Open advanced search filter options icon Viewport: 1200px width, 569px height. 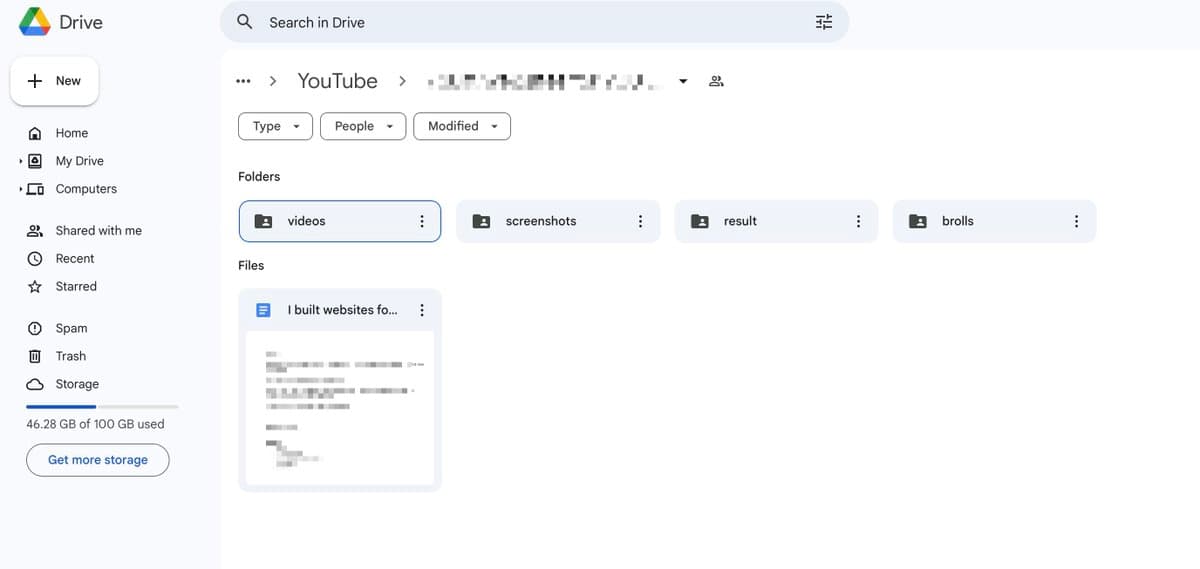click(x=824, y=22)
